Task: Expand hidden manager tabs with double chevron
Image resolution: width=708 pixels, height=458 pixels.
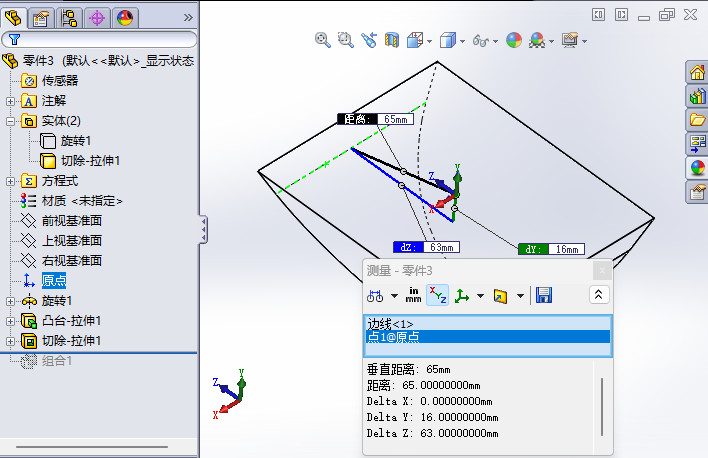Action: point(188,18)
